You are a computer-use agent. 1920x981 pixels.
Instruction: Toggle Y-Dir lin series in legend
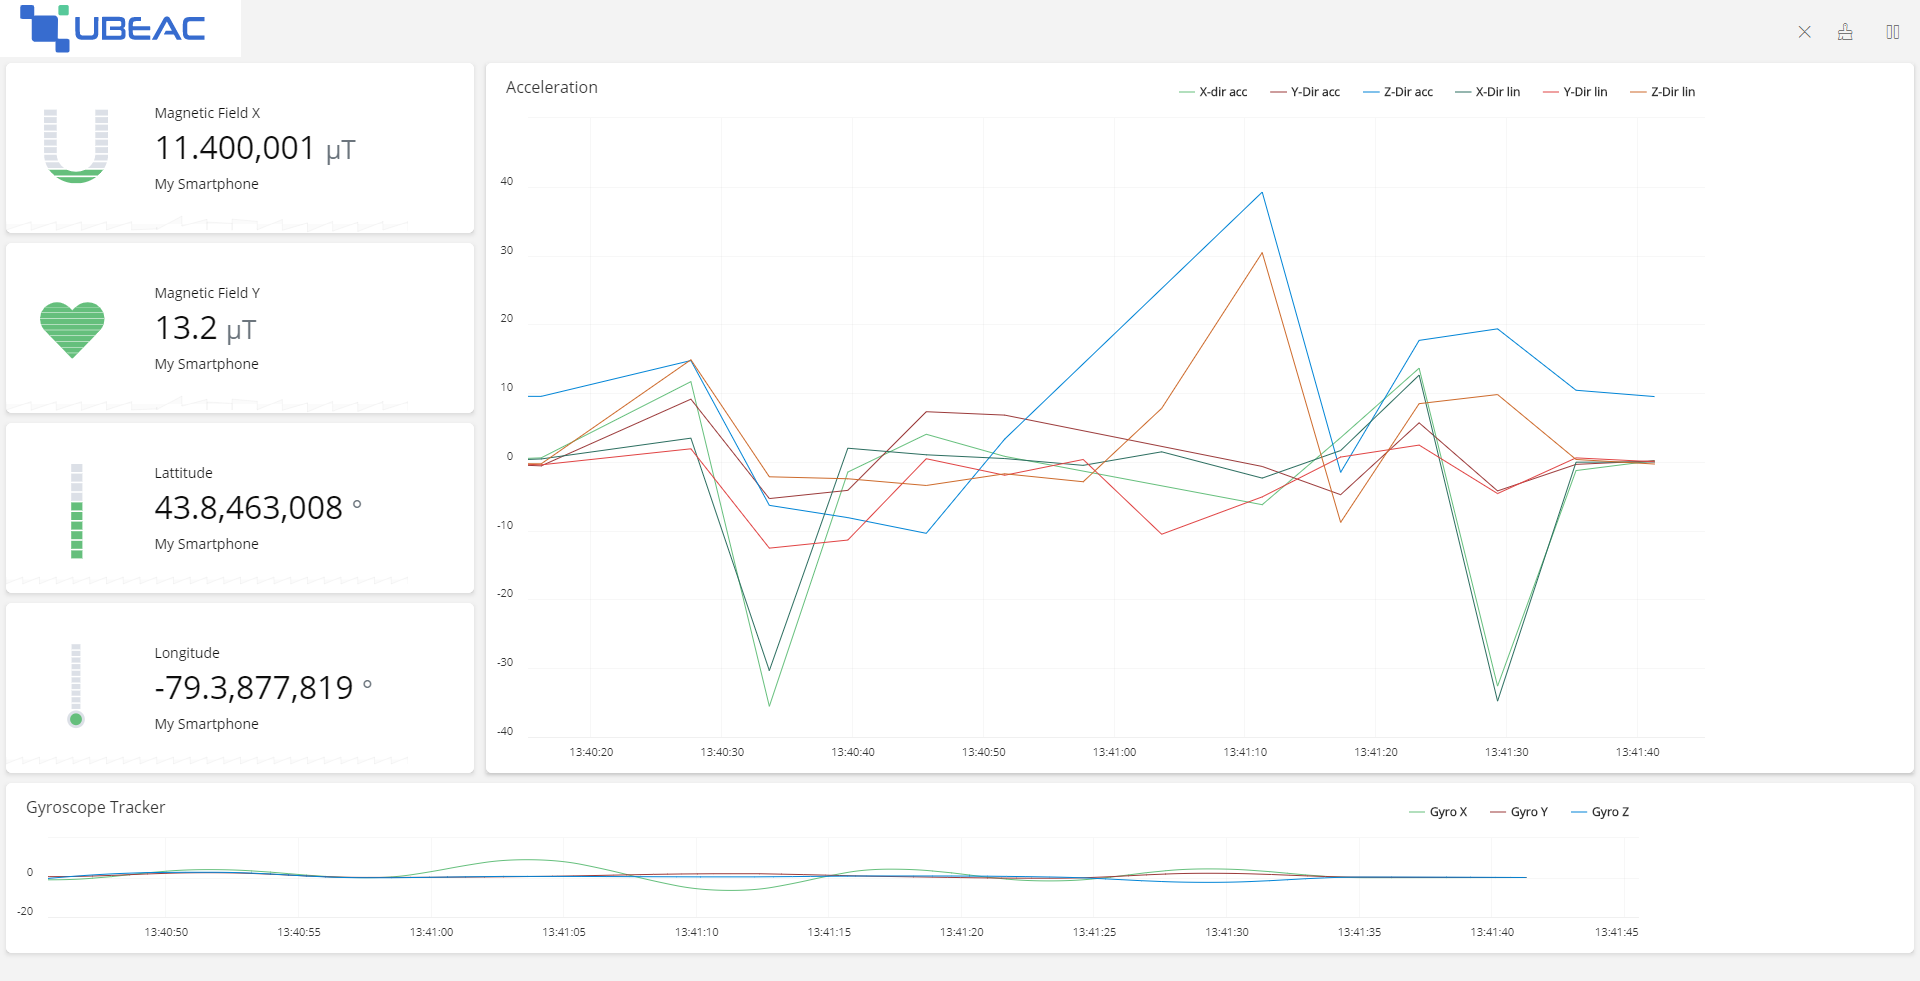1575,92
